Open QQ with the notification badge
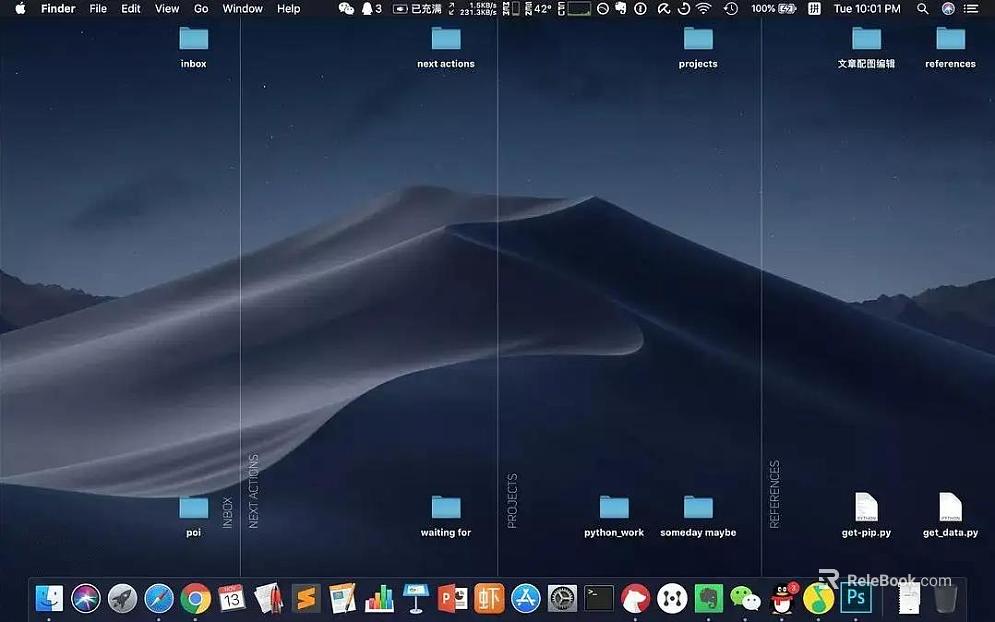The height and width of the screenshot is (622, 995). 783,598
